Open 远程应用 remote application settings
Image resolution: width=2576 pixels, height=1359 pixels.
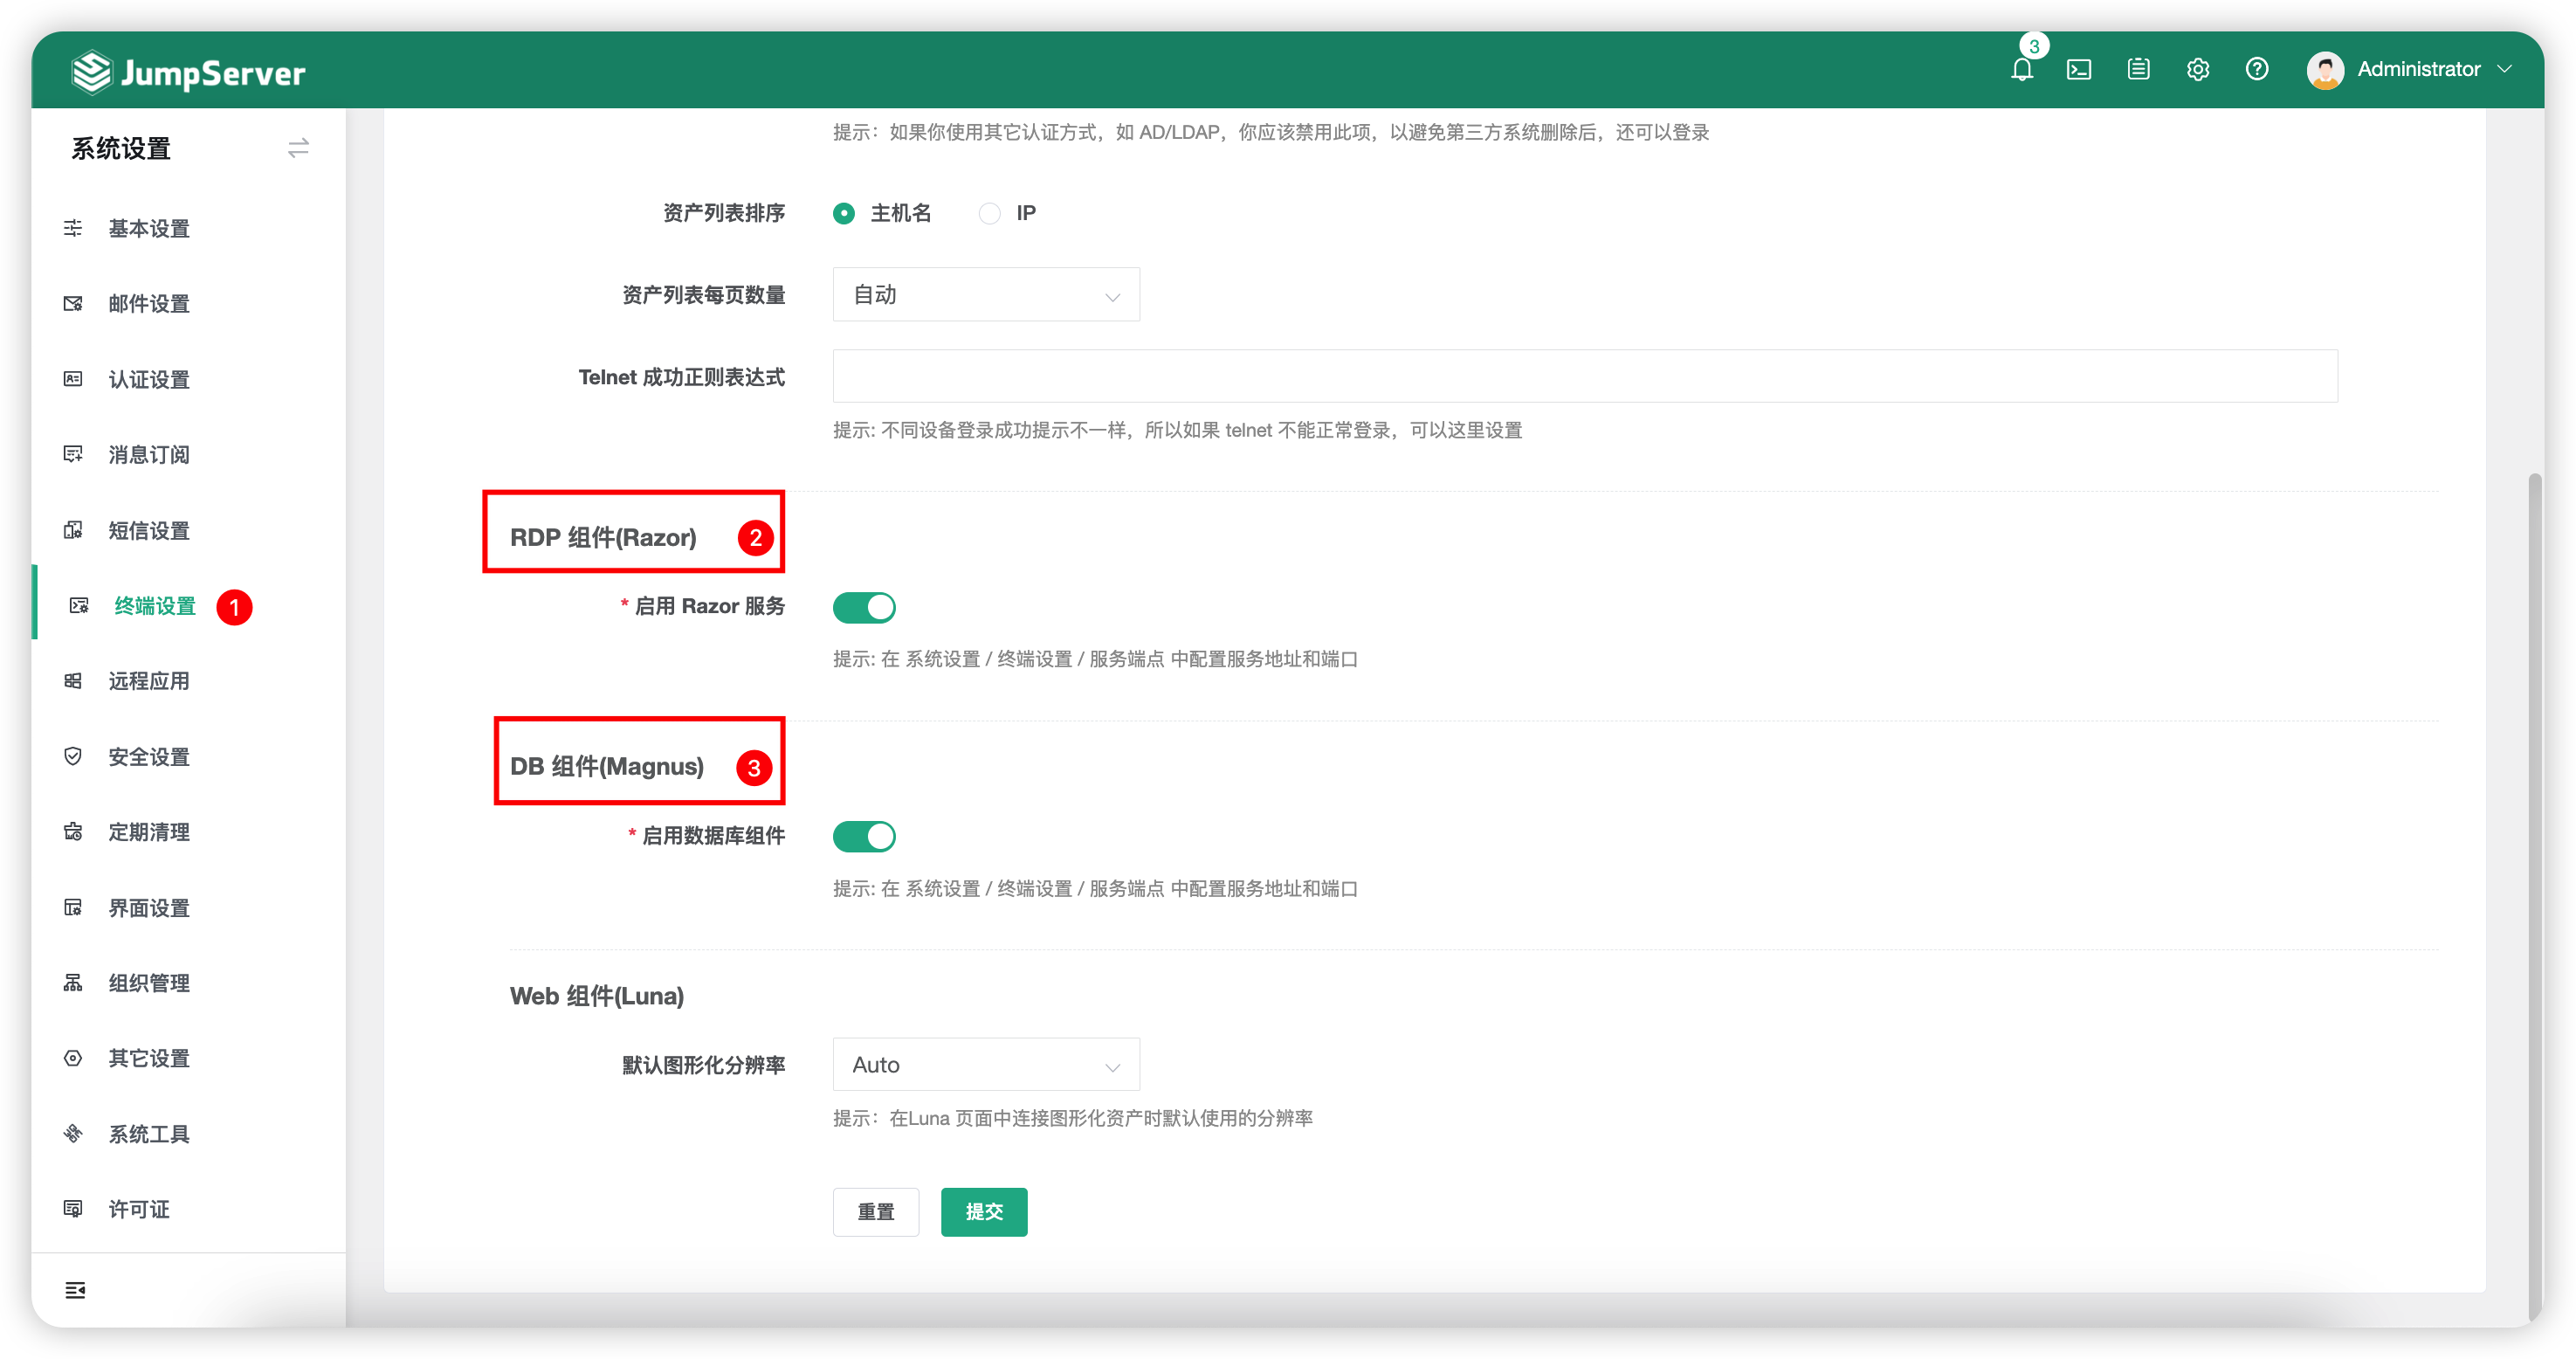click(x=149, y=681)
